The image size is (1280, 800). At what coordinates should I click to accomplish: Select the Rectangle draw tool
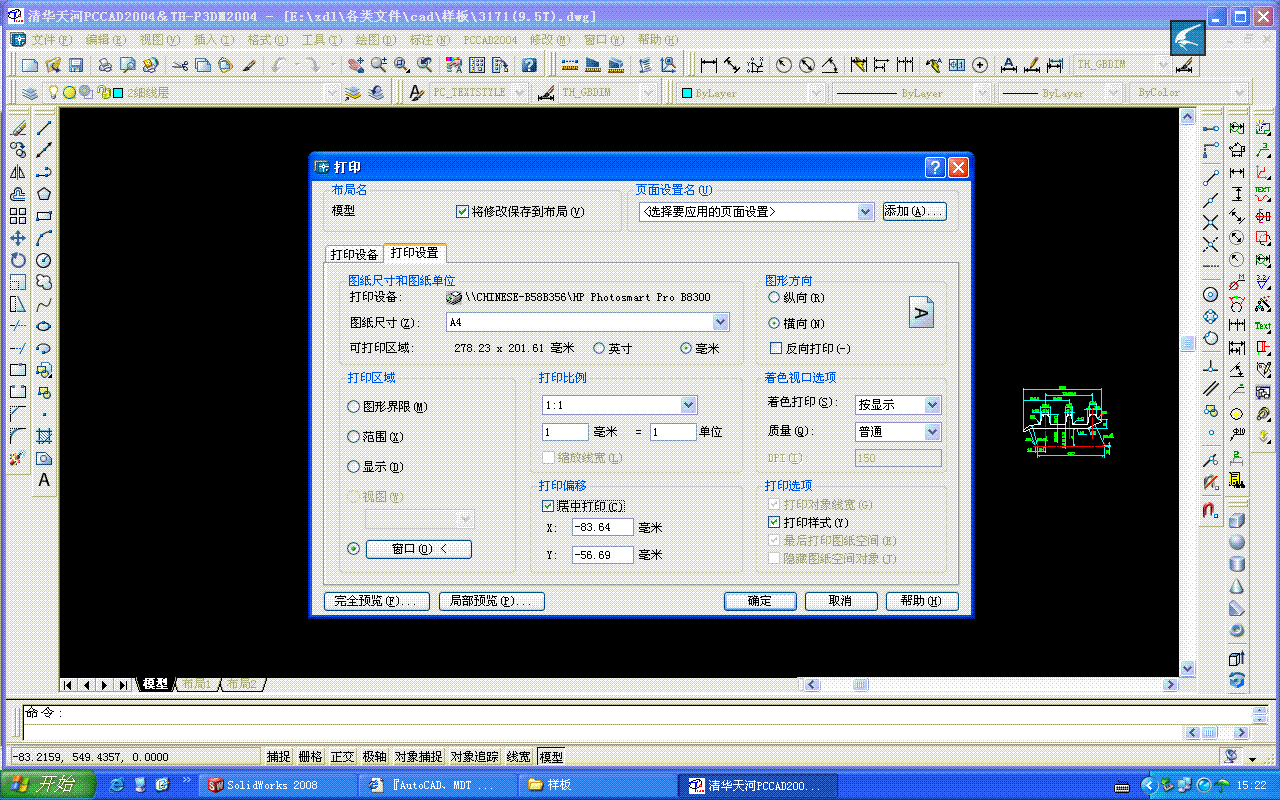[x=44, y=216]
